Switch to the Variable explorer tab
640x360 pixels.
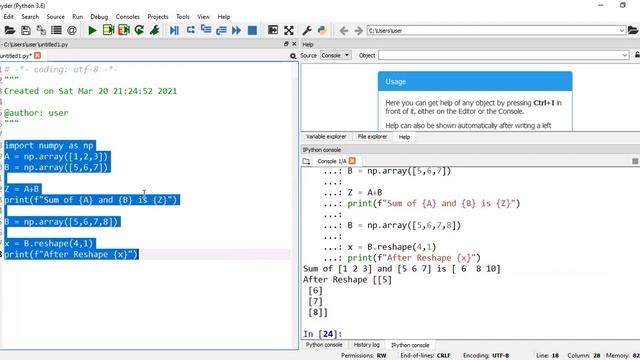326,137
